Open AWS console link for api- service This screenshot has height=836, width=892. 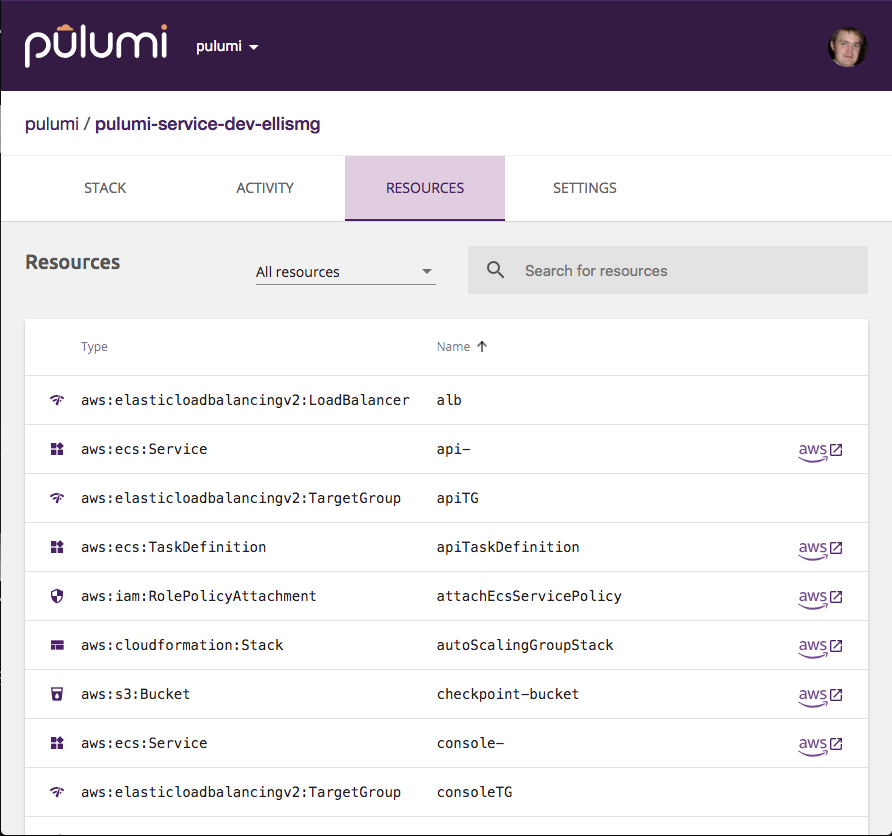(820, 450)
